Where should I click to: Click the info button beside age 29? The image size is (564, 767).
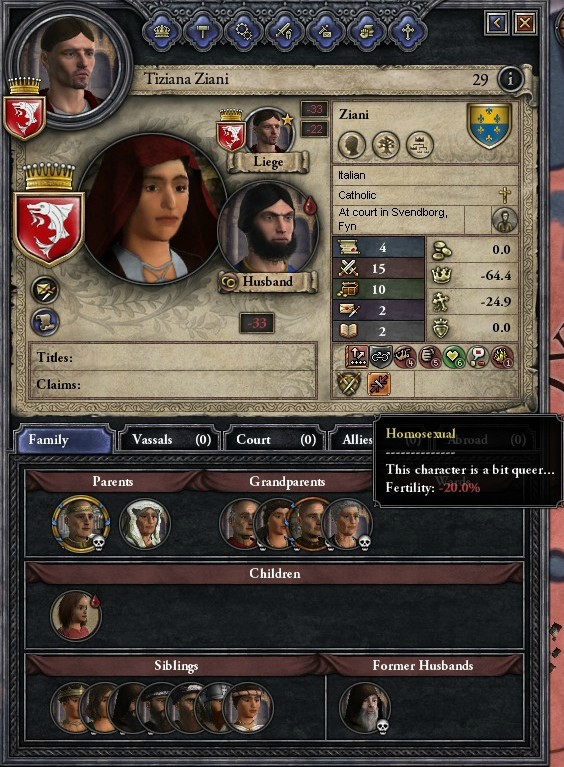pos(510,78)
